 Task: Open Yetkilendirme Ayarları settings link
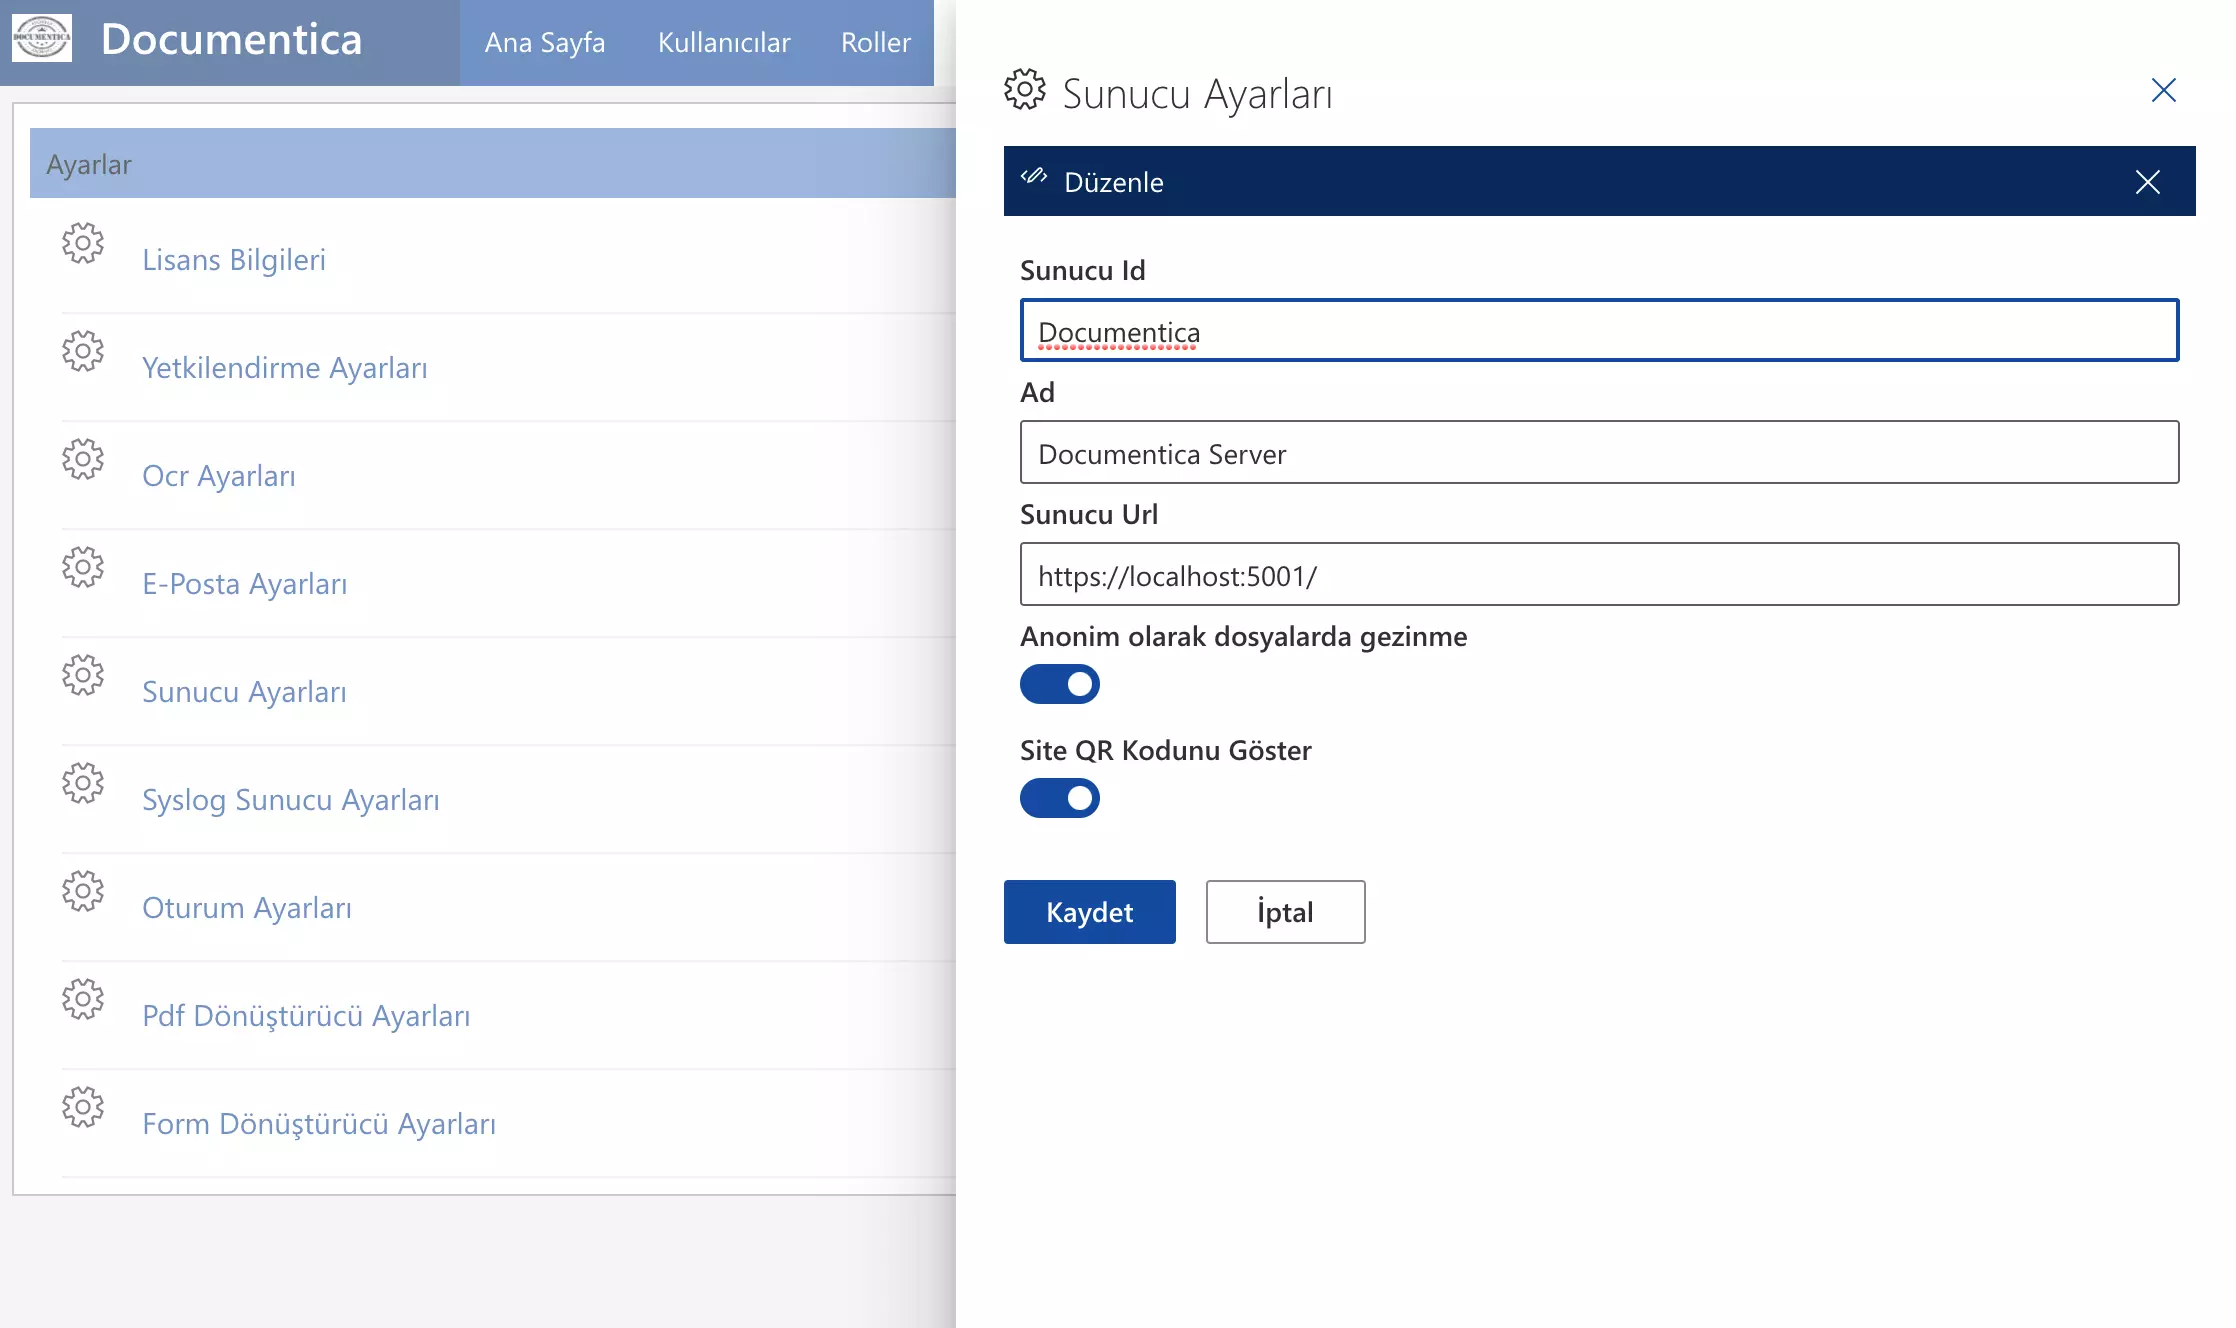click(x=285, y=368)
